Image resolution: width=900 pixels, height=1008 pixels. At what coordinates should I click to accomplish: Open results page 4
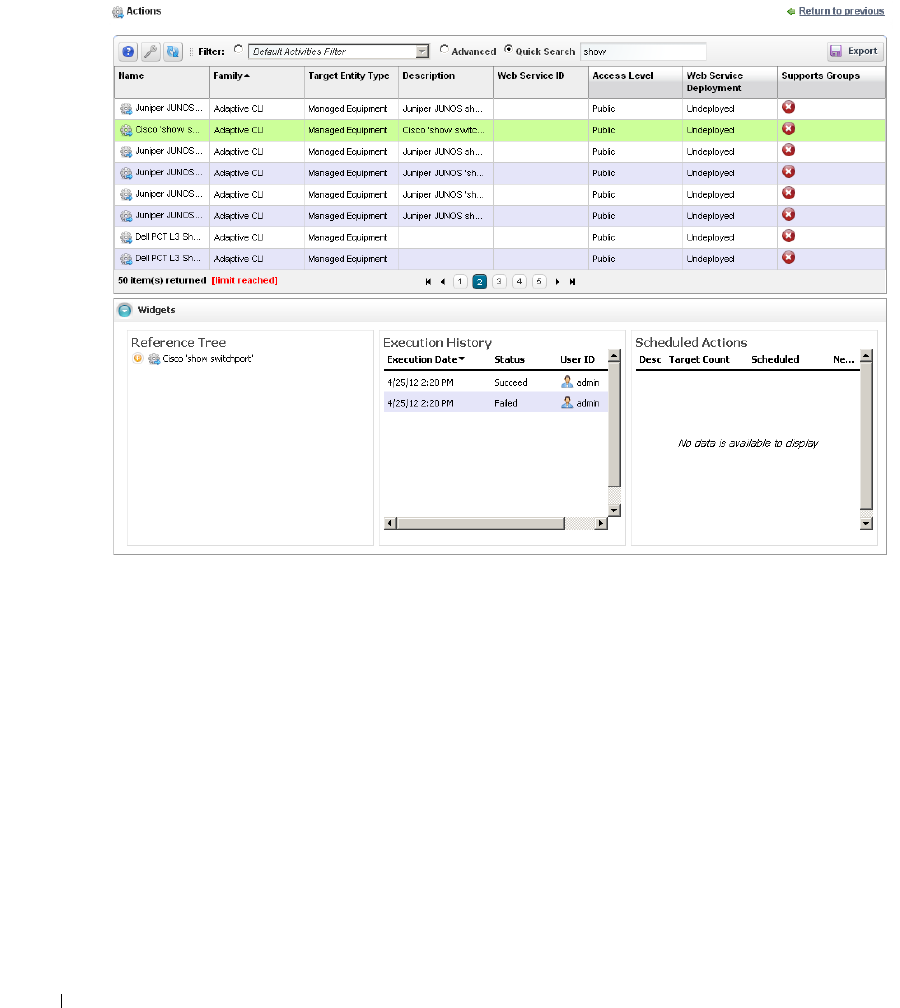point(519,282)
